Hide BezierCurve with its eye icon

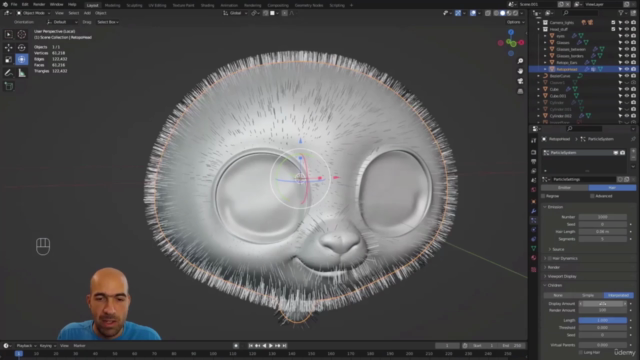627,76
